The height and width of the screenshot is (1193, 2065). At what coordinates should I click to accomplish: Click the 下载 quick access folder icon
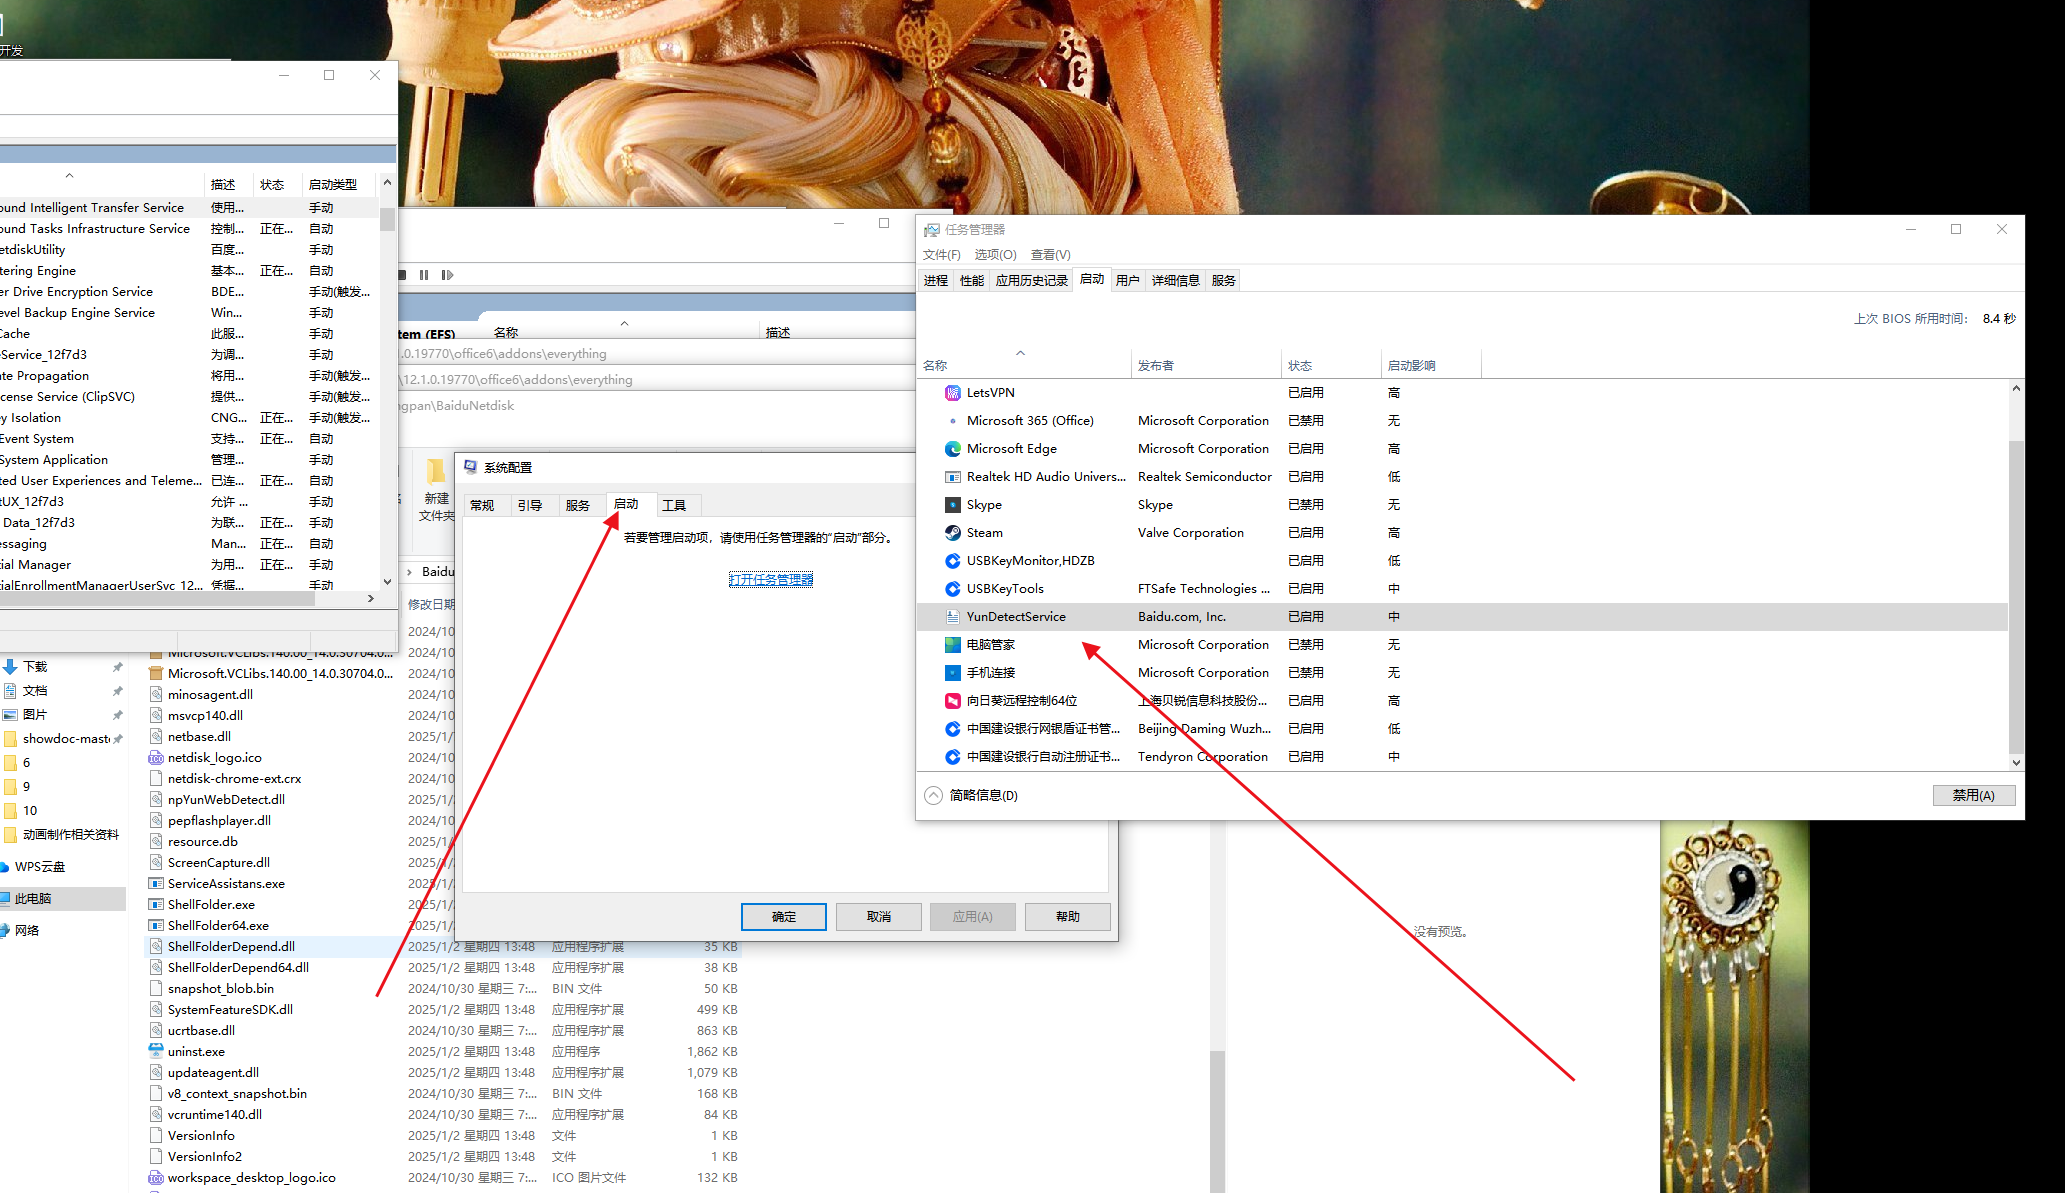10,666
